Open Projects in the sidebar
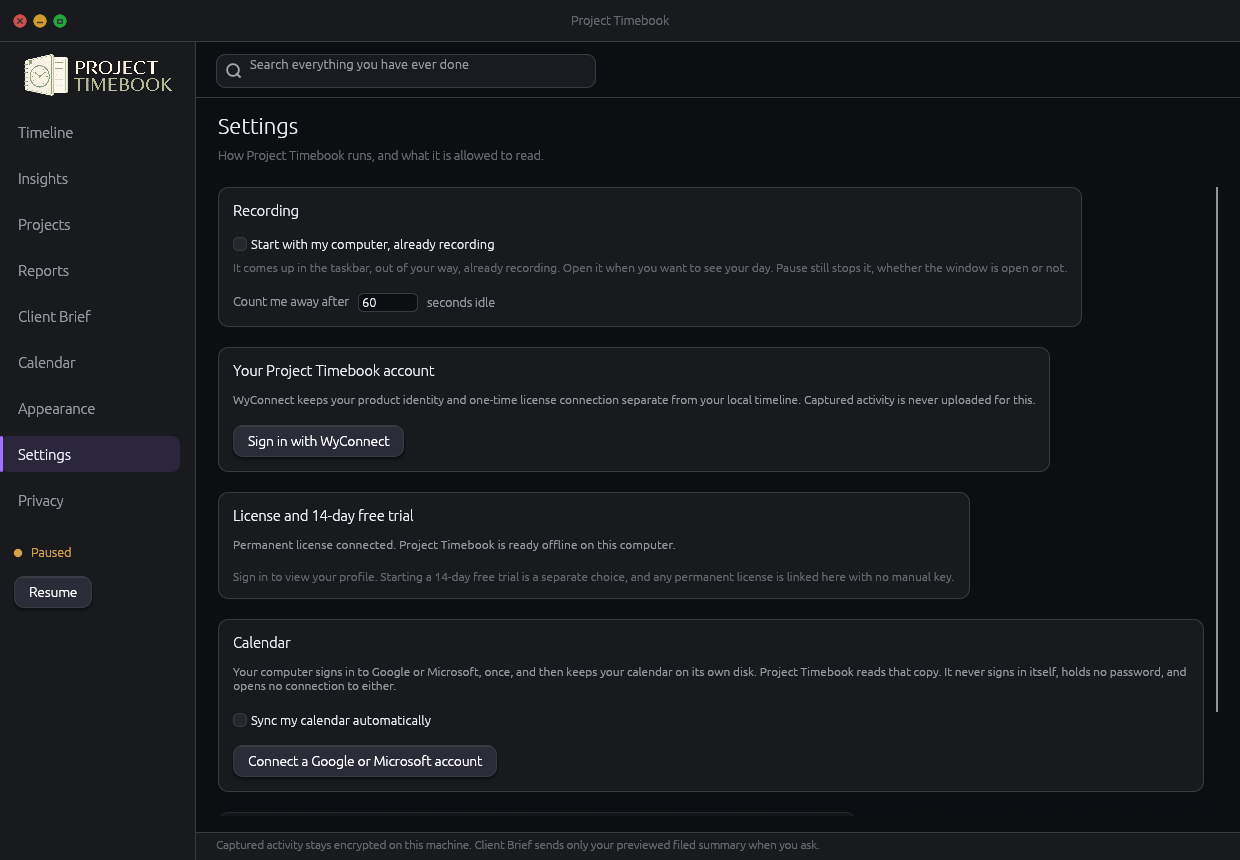The image size is (1240, 860). [x=91, y=225]
